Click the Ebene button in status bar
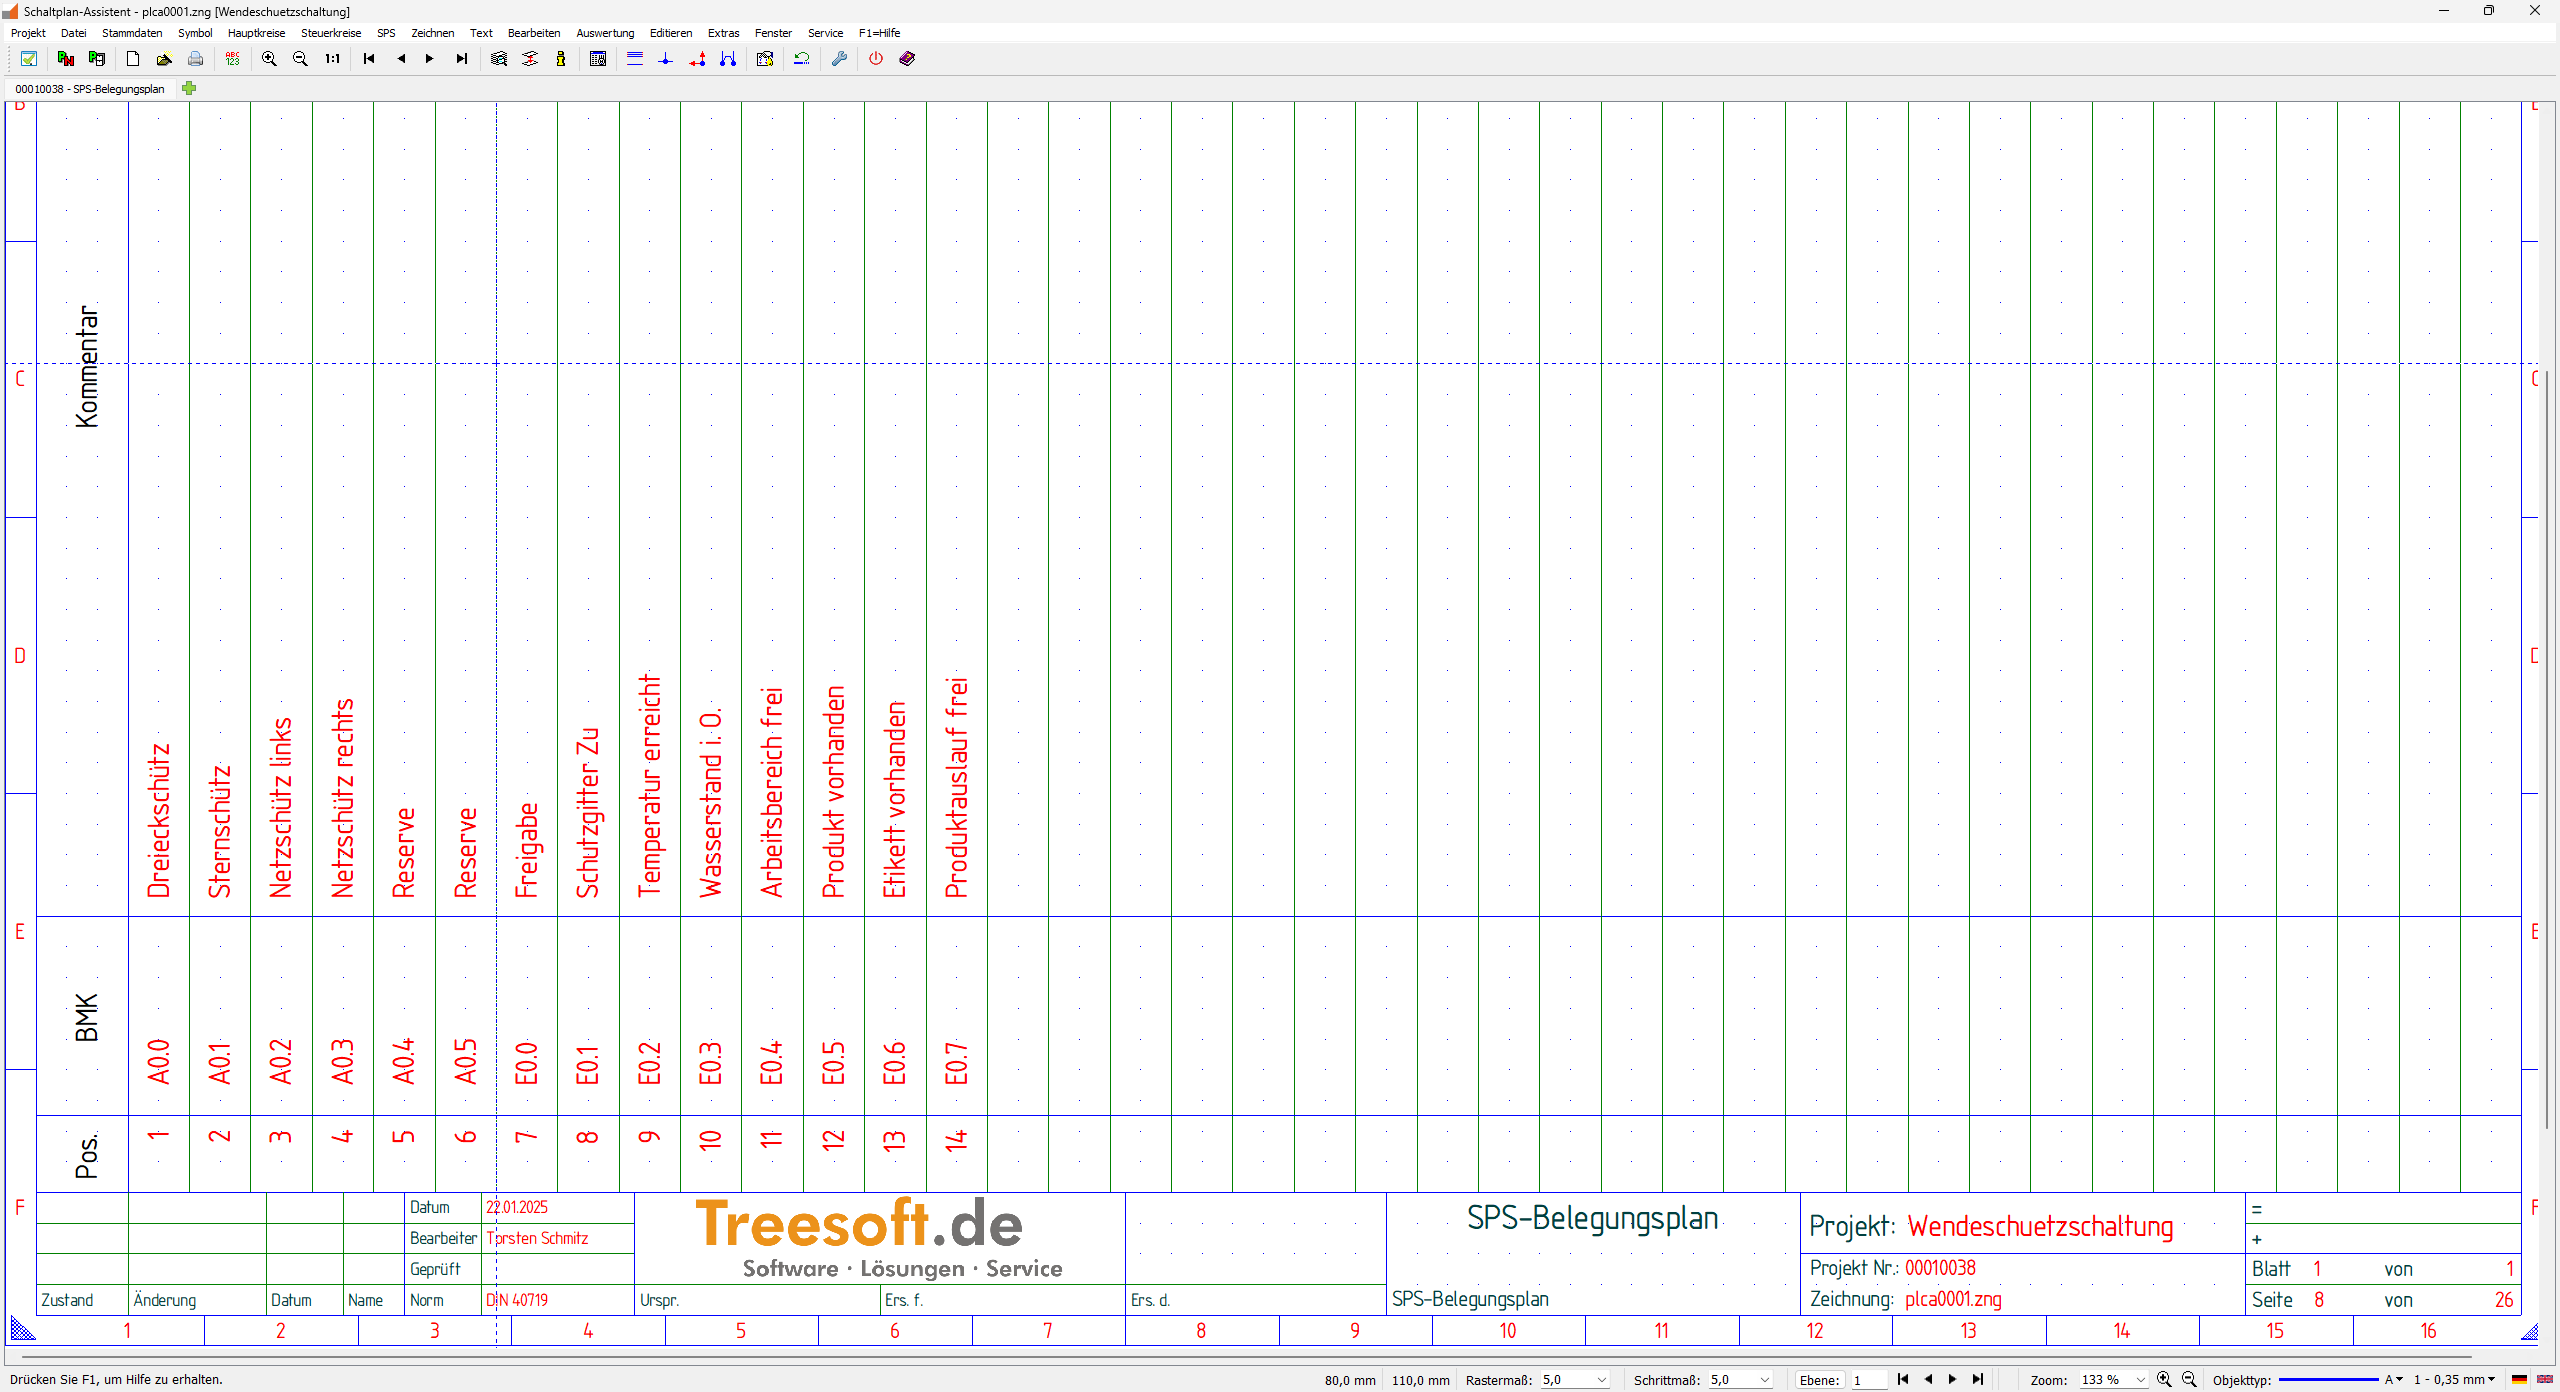 coord(1818,1380)
